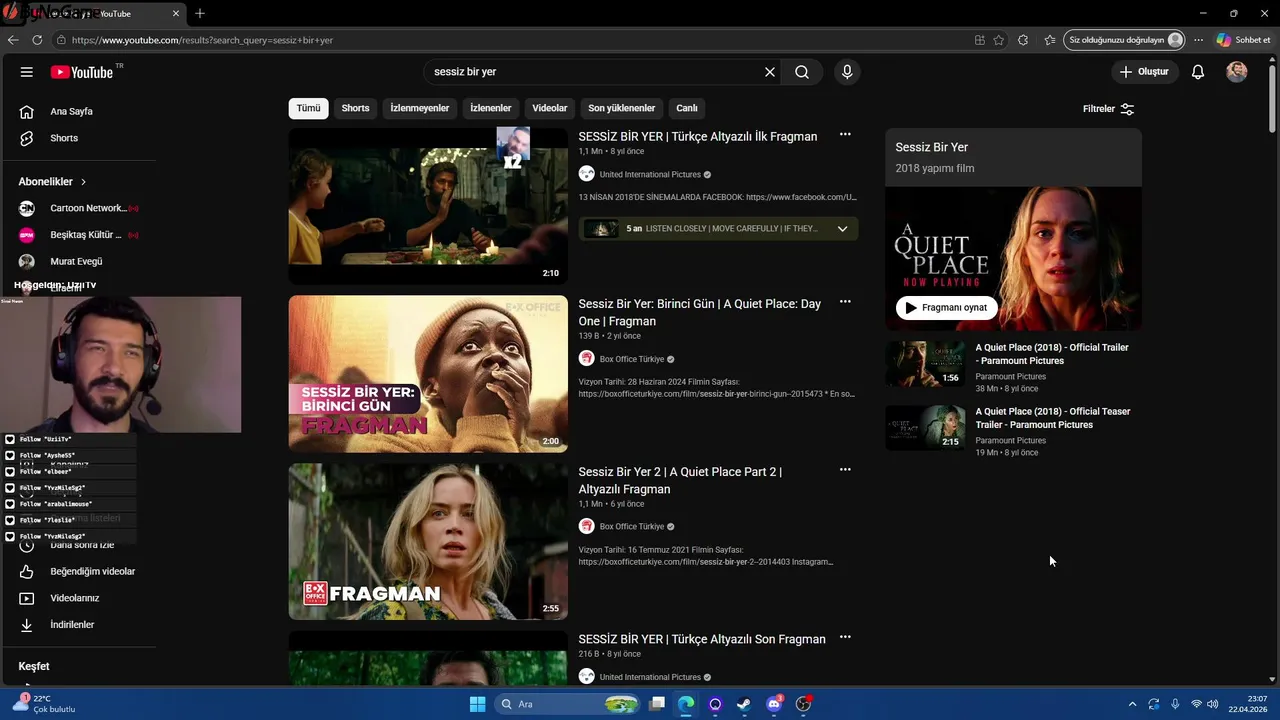Viewport: 1280px width, 720px height.
Task: Go to YouTube home via the logo
Action: click(x=82, y=72)
